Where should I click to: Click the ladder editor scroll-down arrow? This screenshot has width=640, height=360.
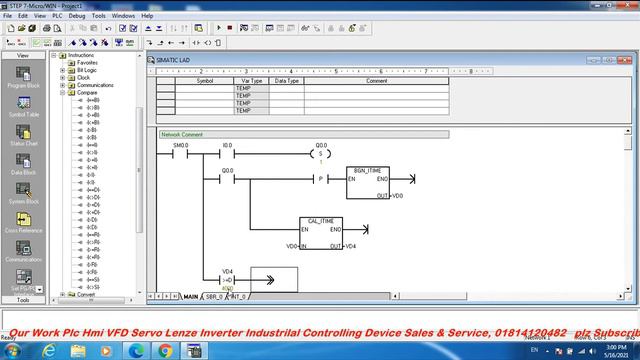(x=628, y=289)
